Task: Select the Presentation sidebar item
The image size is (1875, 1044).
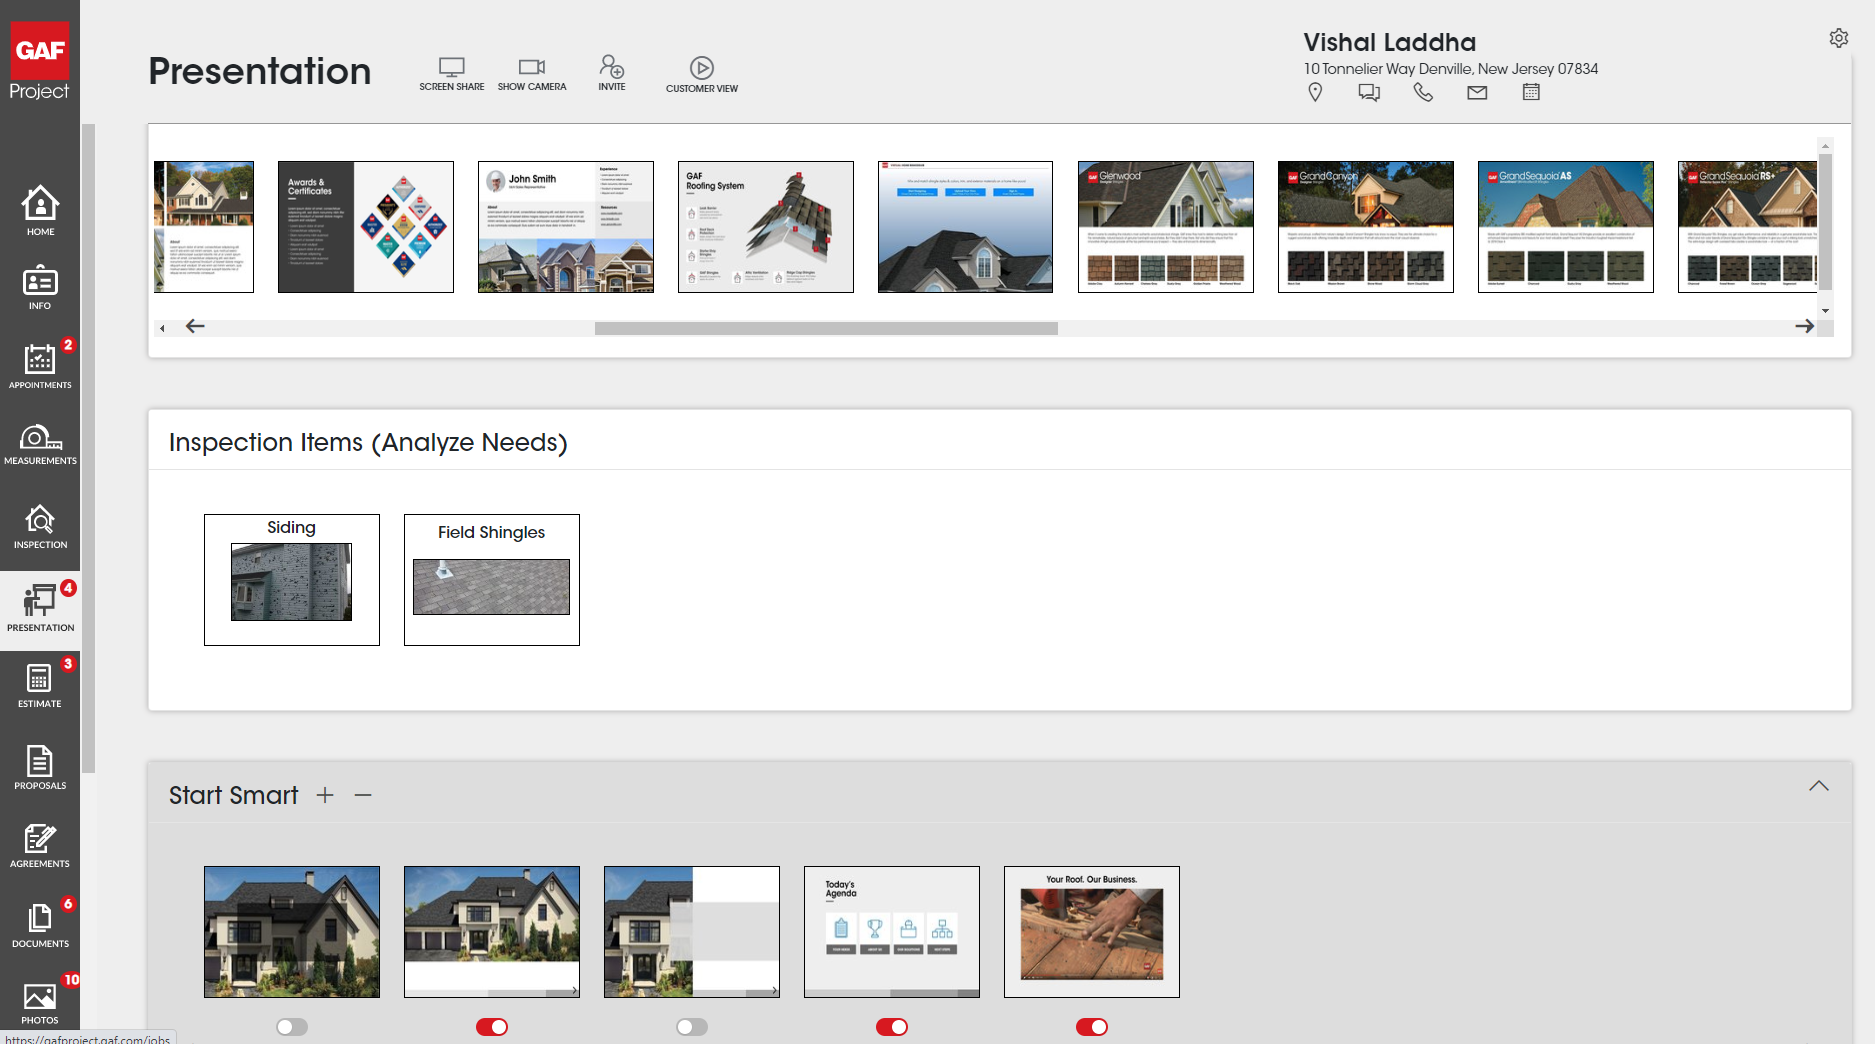Action: click(40, 610)
